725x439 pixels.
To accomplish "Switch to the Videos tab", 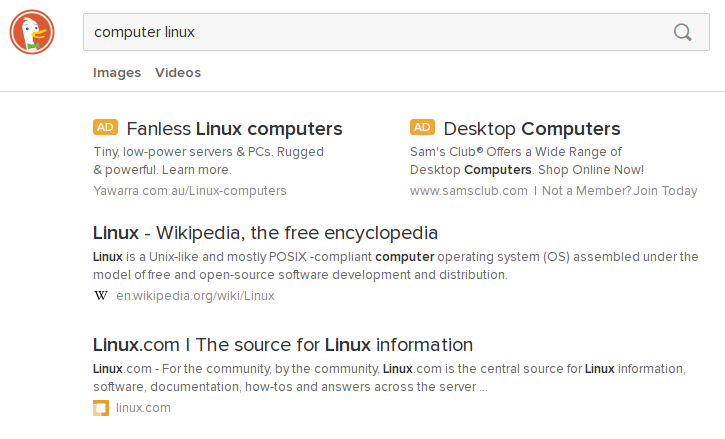I will coord(178,73).
